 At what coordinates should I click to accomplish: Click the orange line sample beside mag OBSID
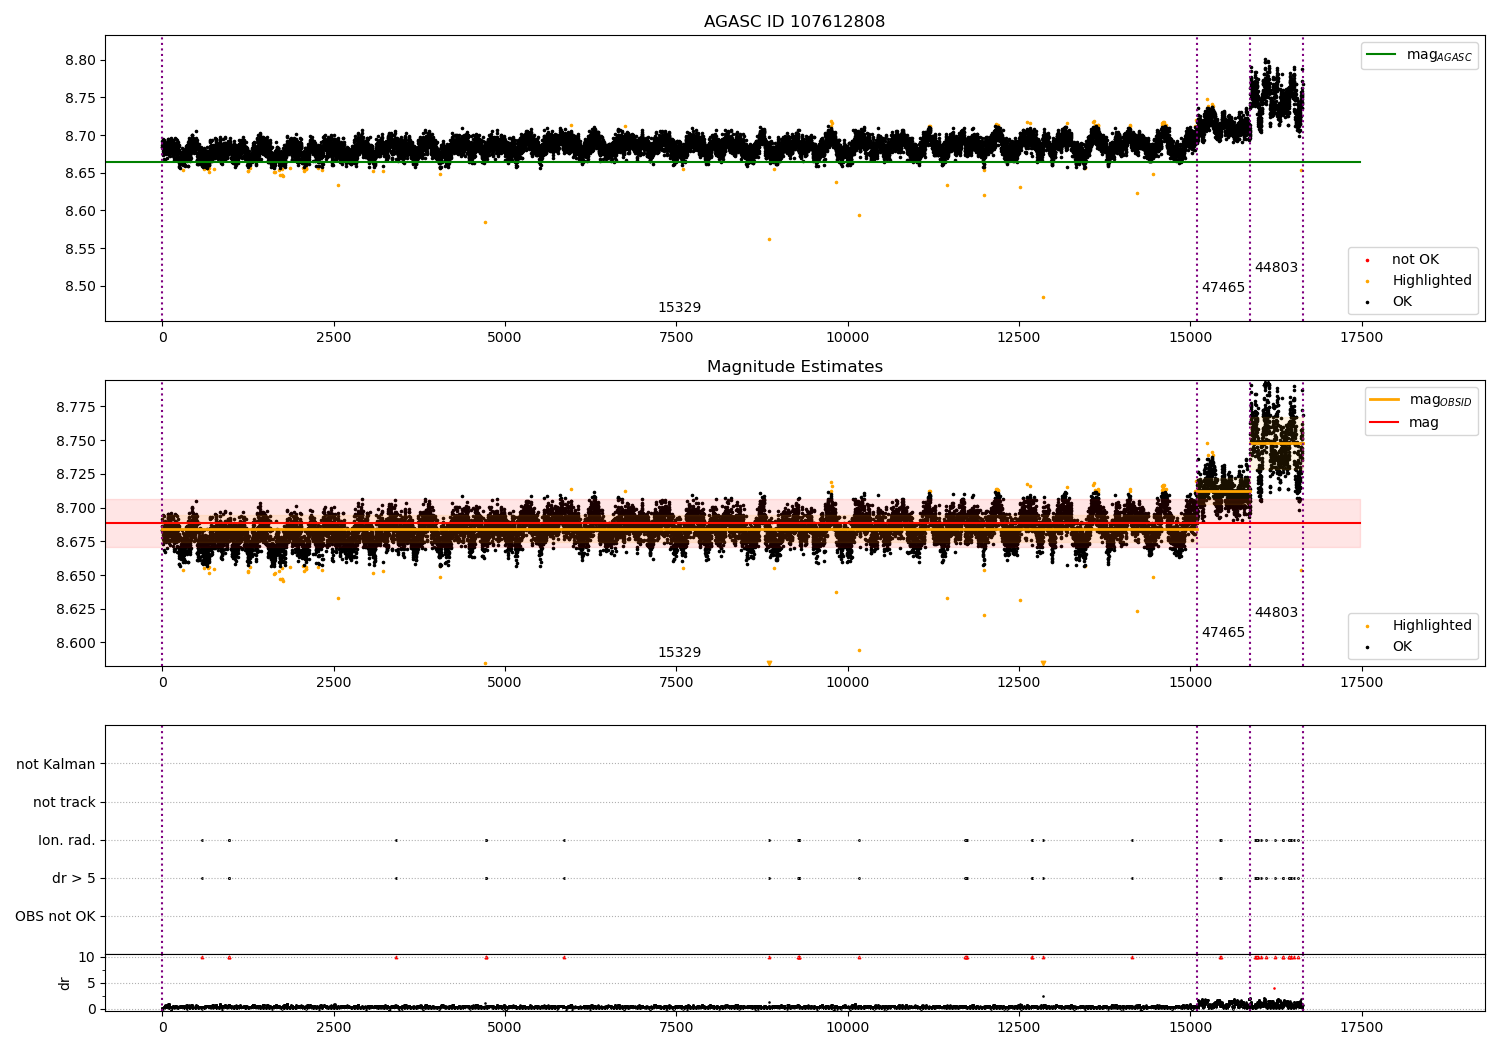[1384, 399]
